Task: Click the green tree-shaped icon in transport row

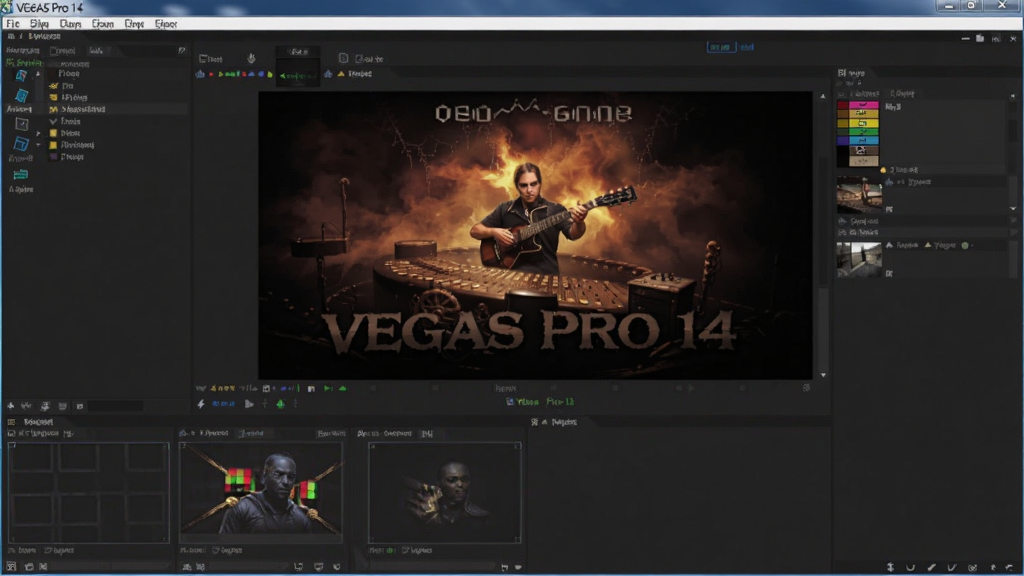Action: [x=280, y=404]
